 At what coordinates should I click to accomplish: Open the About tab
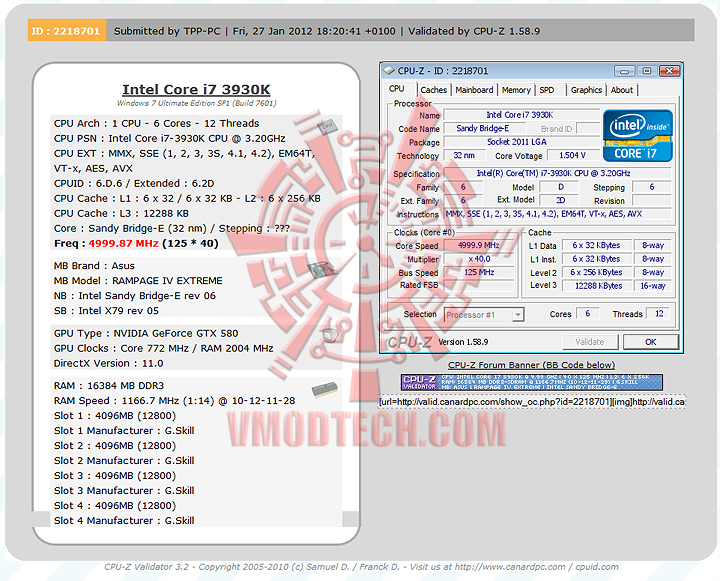coord(622,90)
